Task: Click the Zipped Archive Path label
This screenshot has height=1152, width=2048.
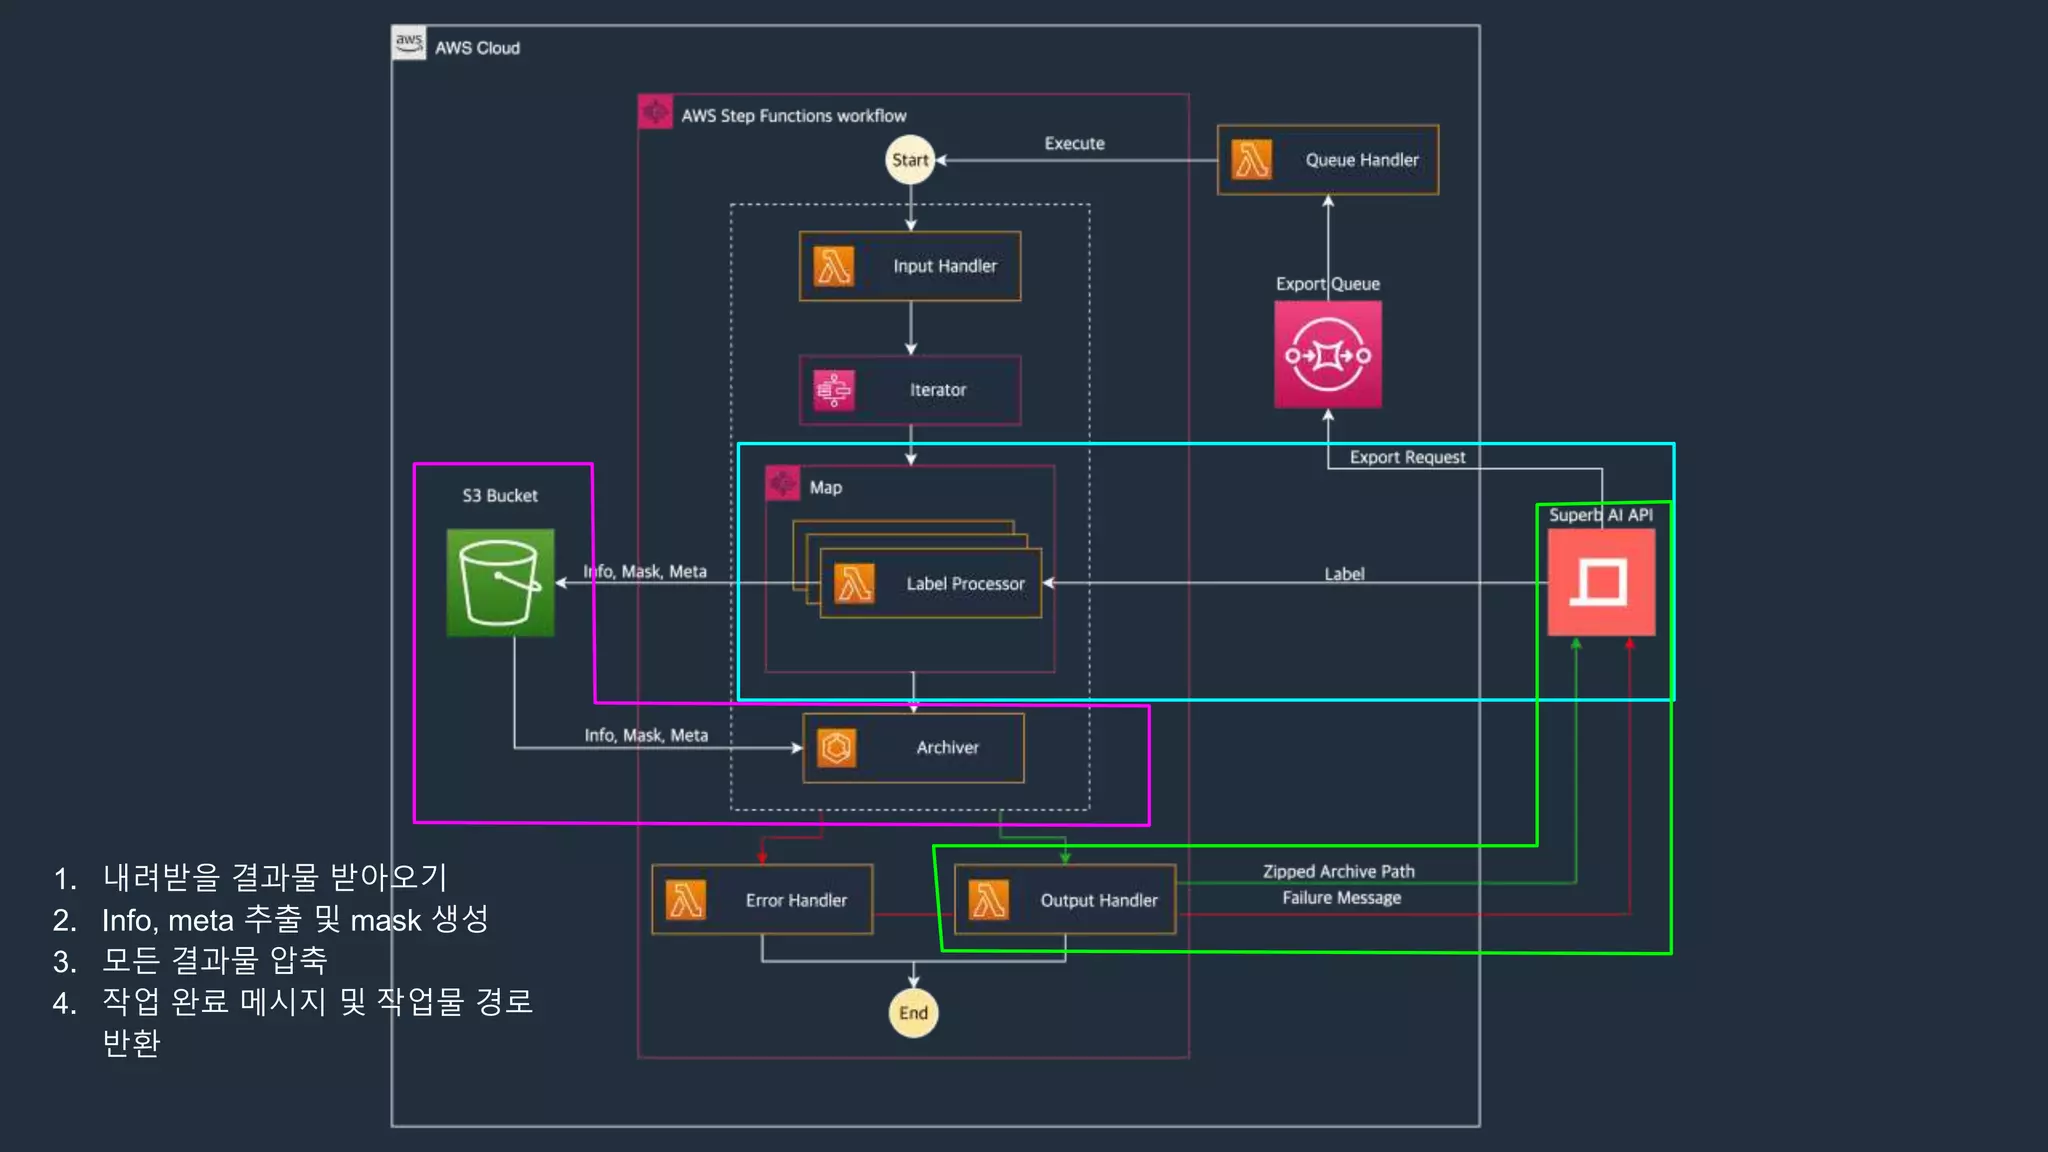Action: (x=1338, y=871)
